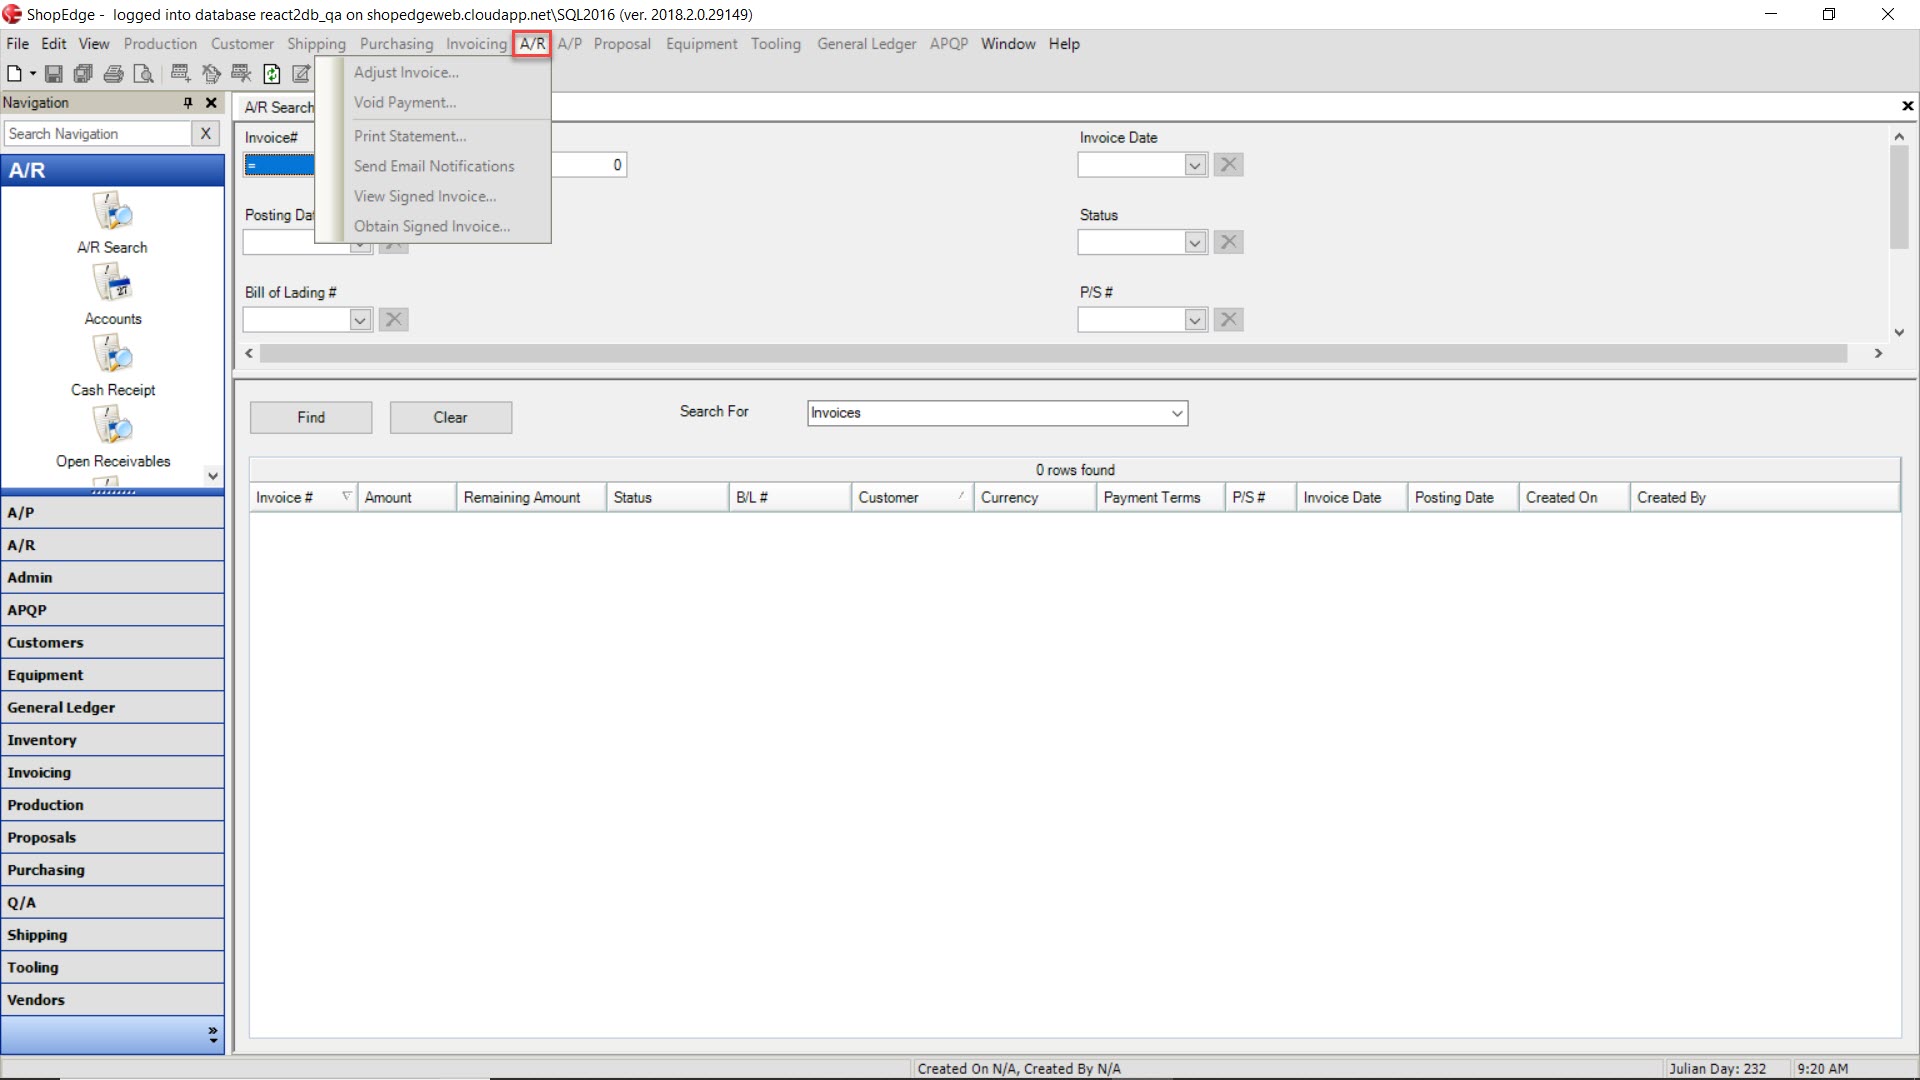
Task: Open the Status dropdown
Action: pos(1194,242)
